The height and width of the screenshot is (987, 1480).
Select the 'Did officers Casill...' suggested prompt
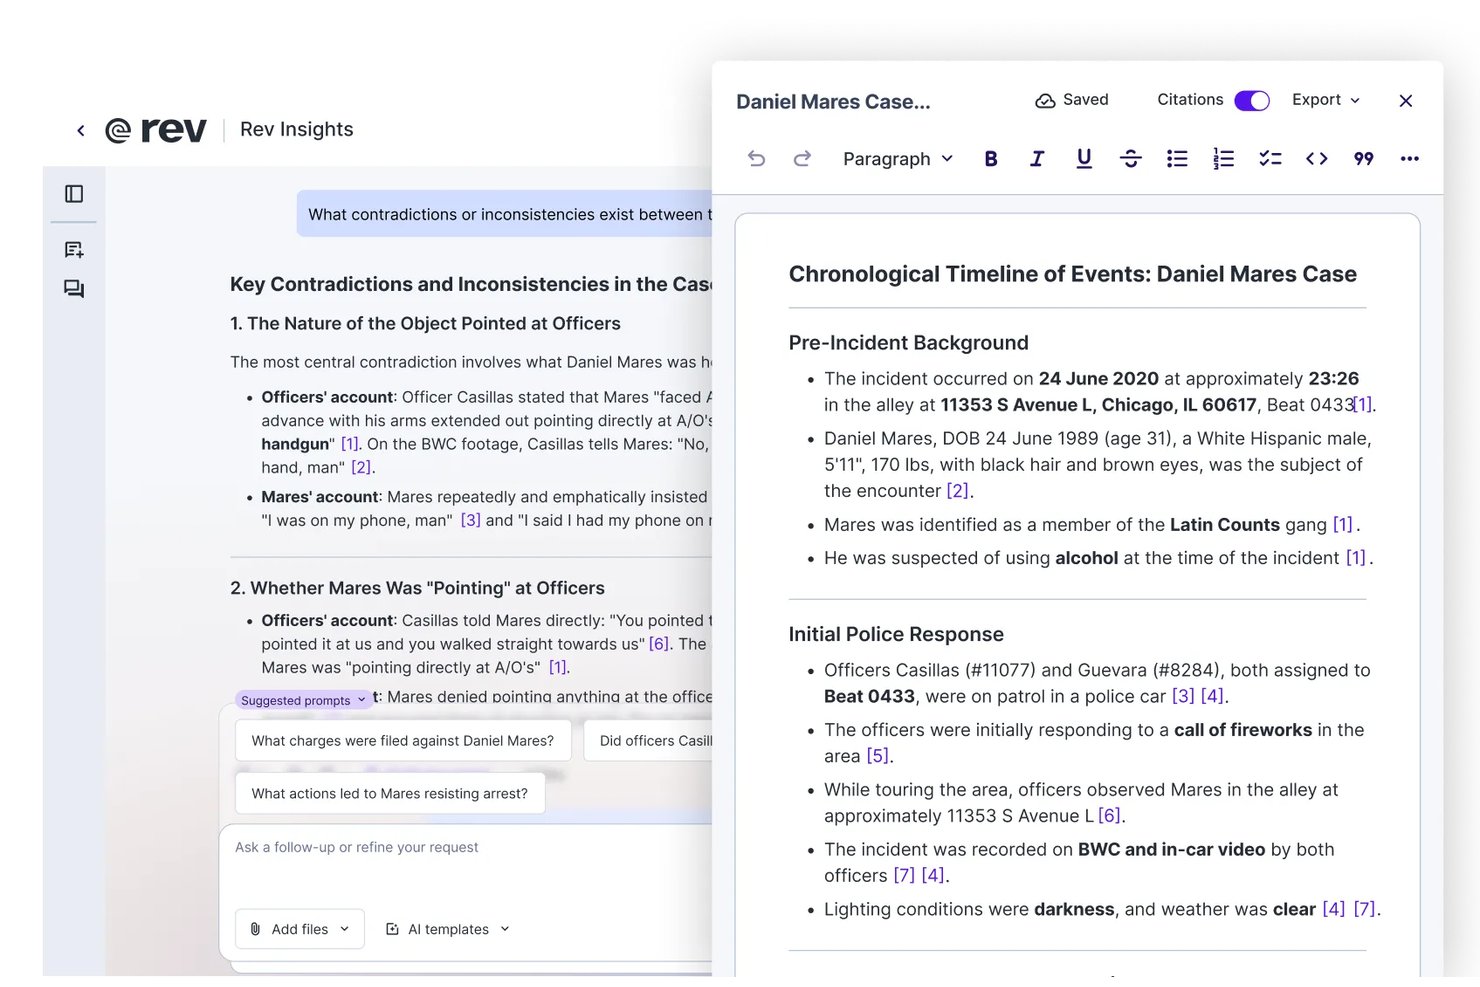(648, 741)
